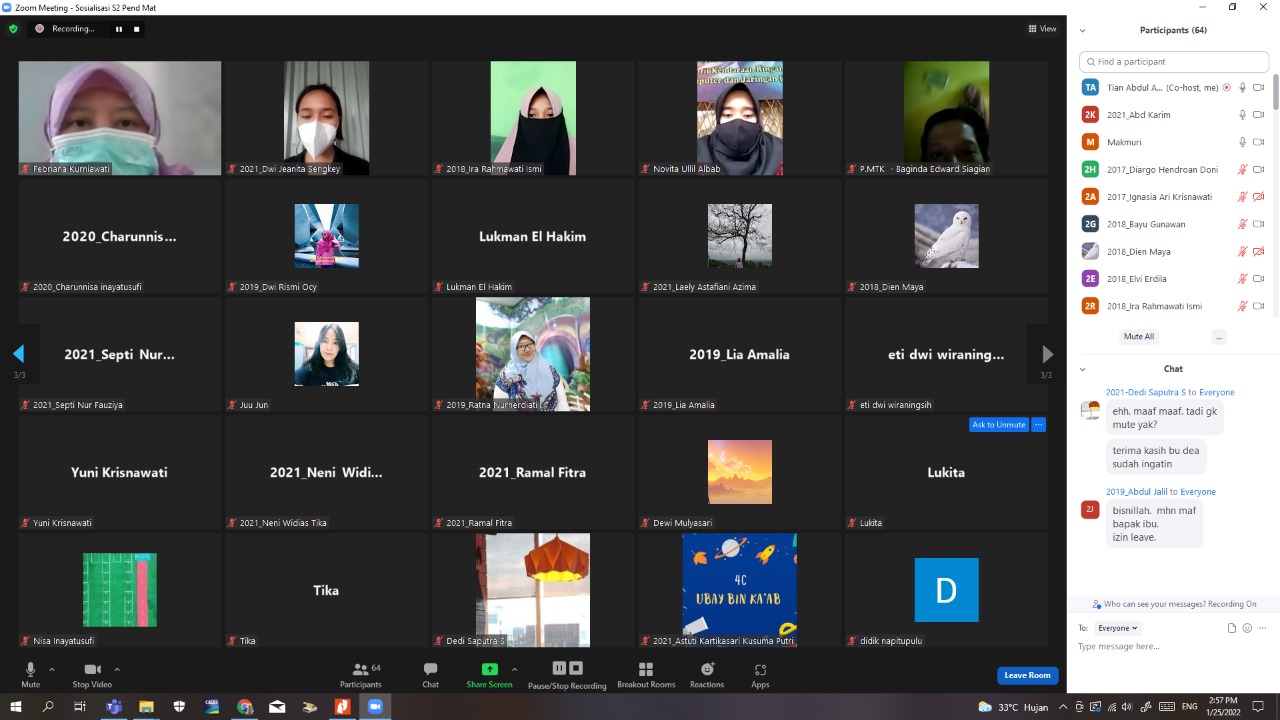Open Mail app in taskbar
Image resolution: width=1280 pixels, height=720 pixels.
click(x=277, y=707)
